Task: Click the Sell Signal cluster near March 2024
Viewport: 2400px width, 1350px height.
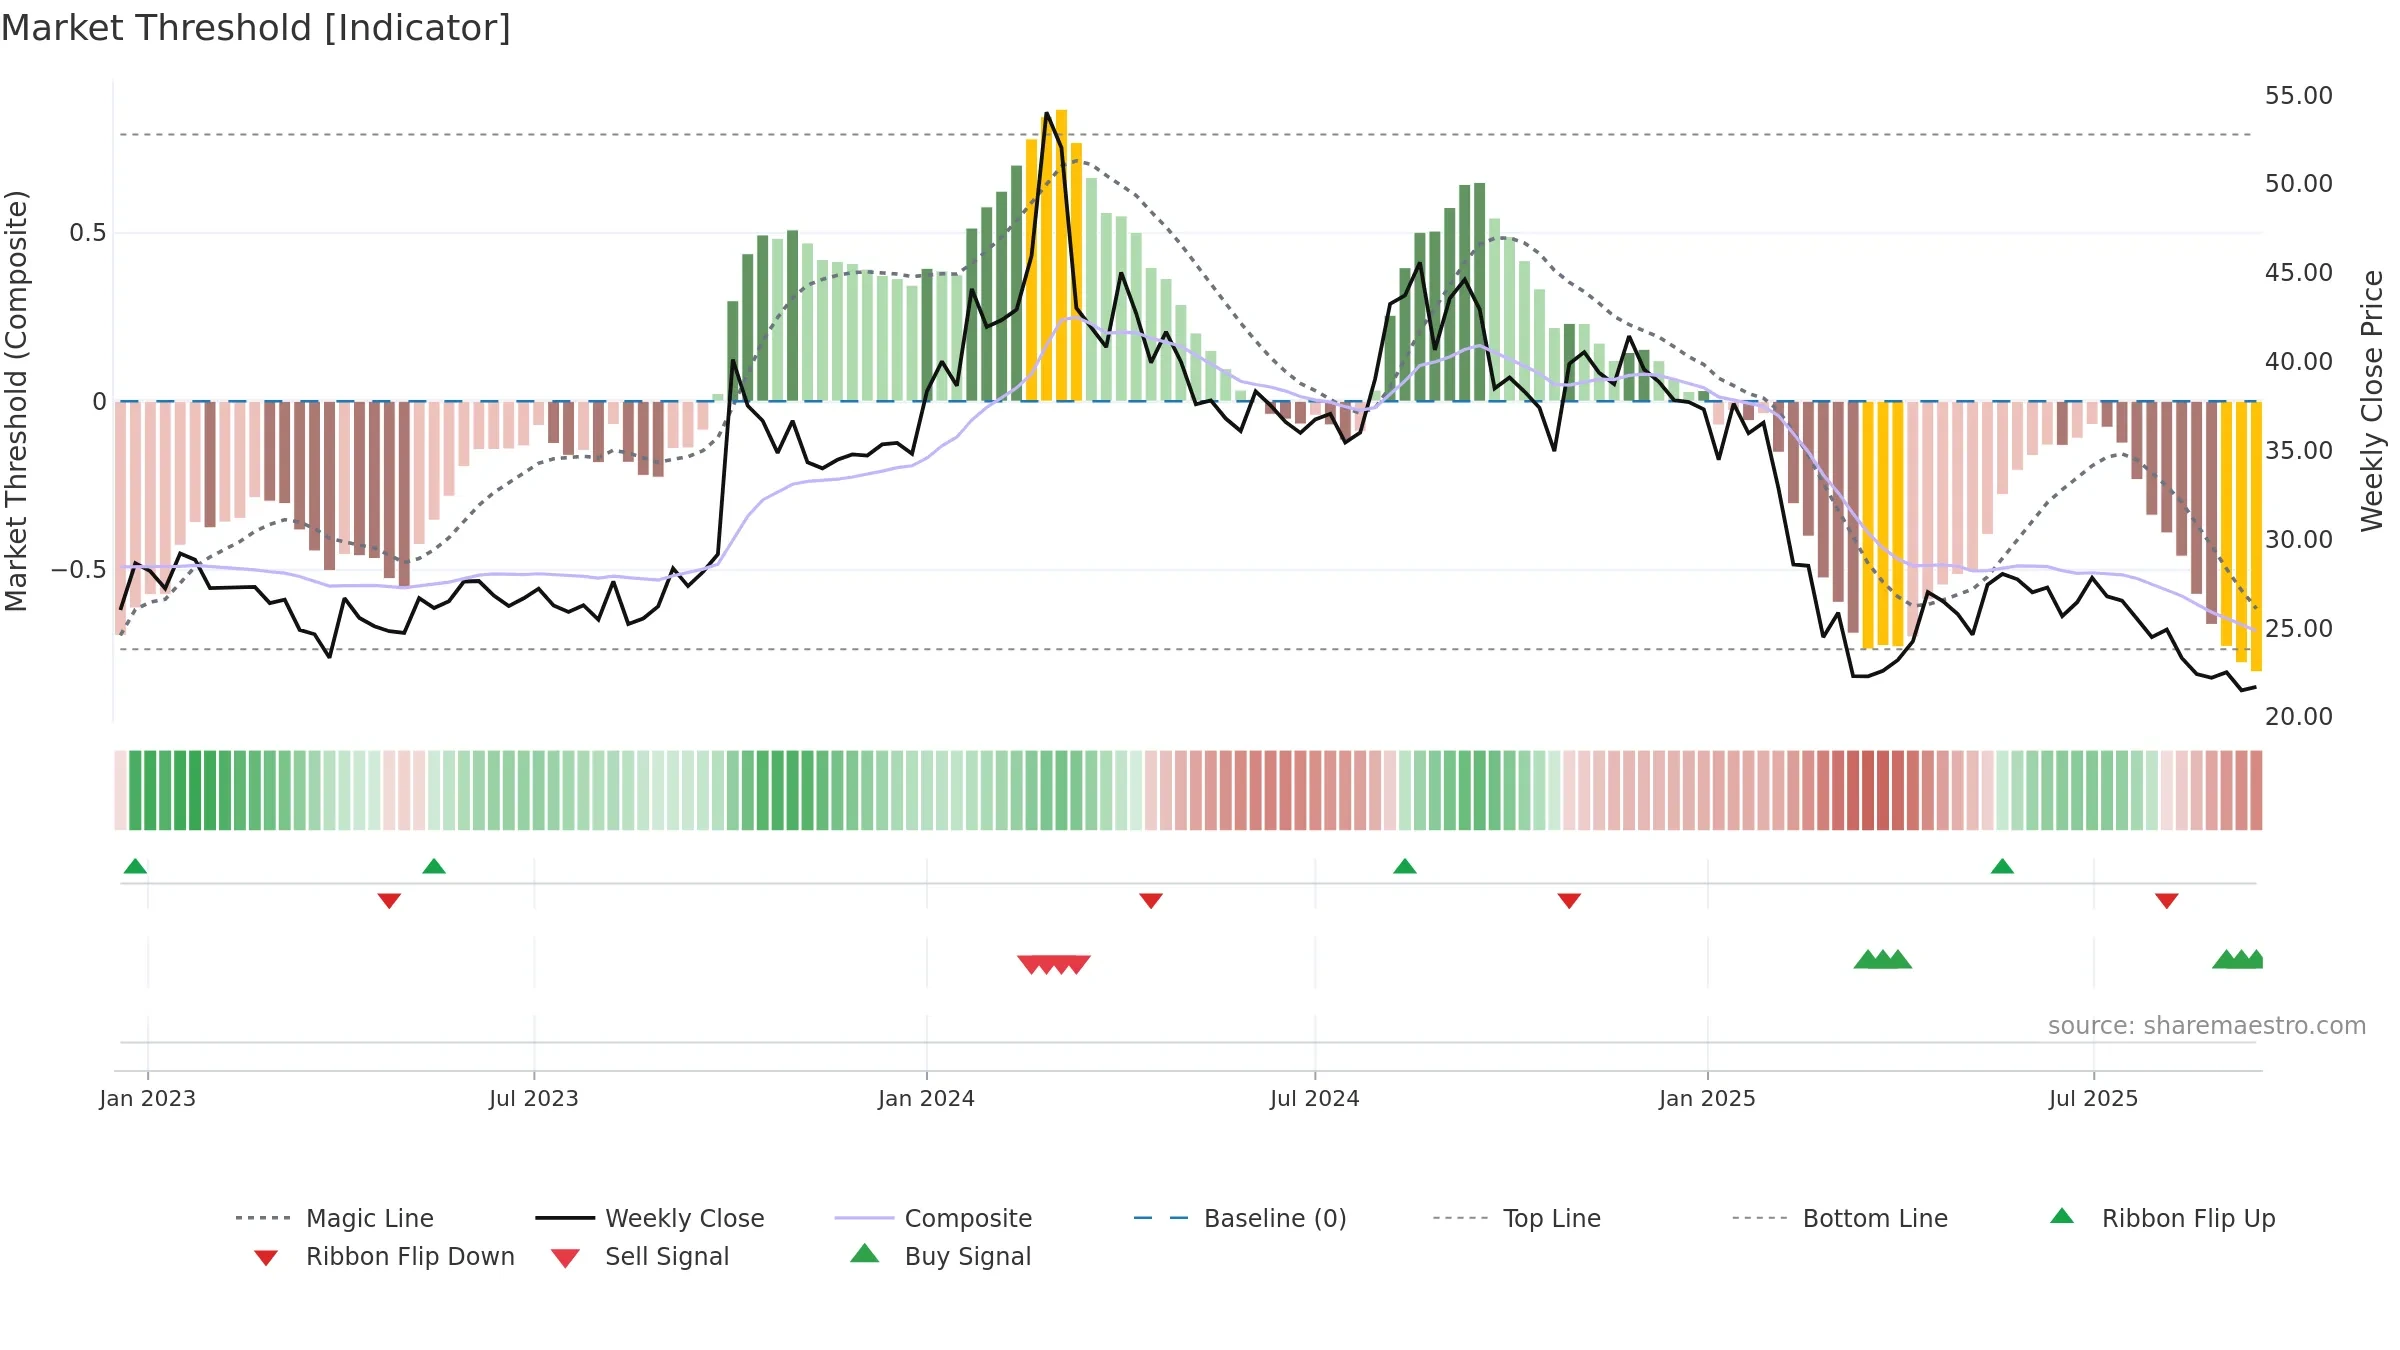Action: click(1054, 964)
